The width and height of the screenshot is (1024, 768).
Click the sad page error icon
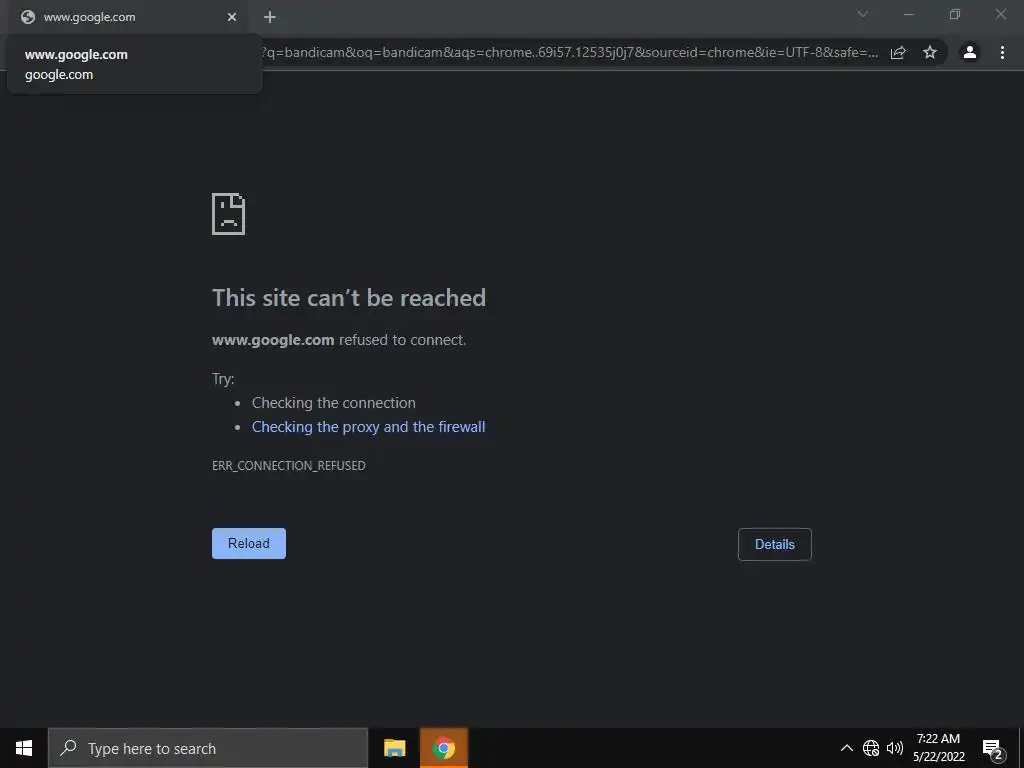229,214
